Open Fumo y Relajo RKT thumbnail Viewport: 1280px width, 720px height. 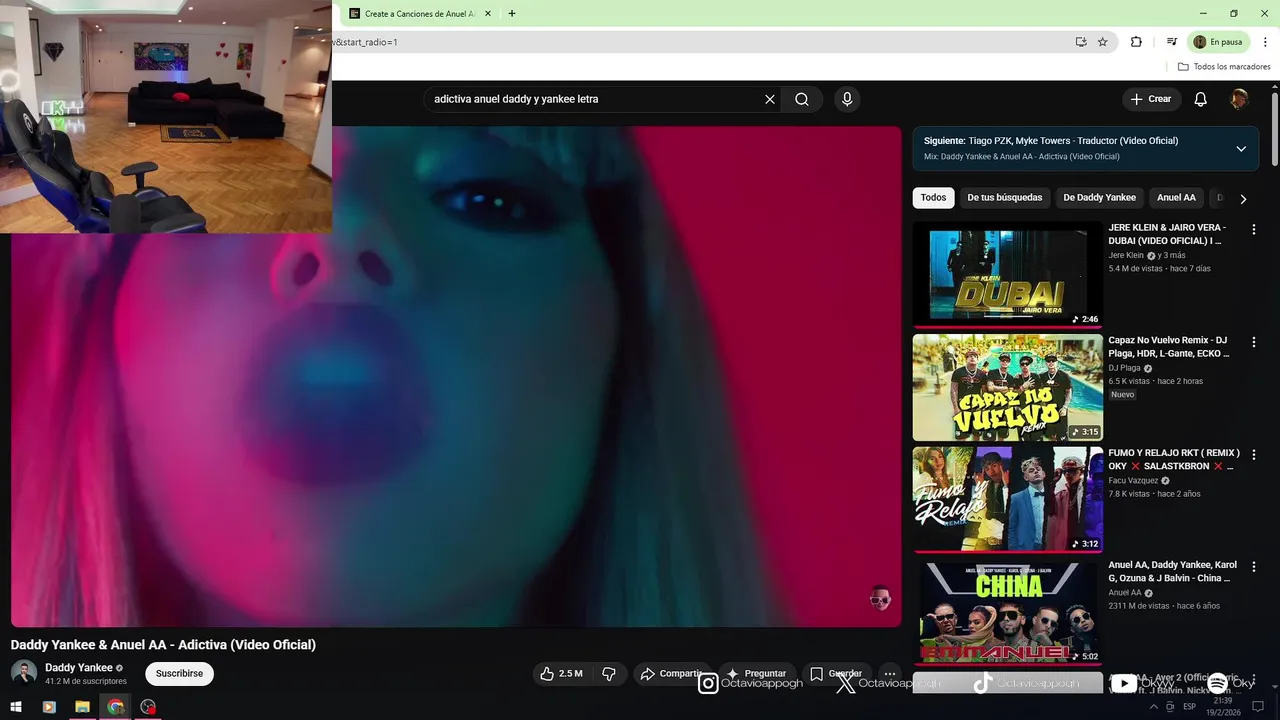point(1007,499)
